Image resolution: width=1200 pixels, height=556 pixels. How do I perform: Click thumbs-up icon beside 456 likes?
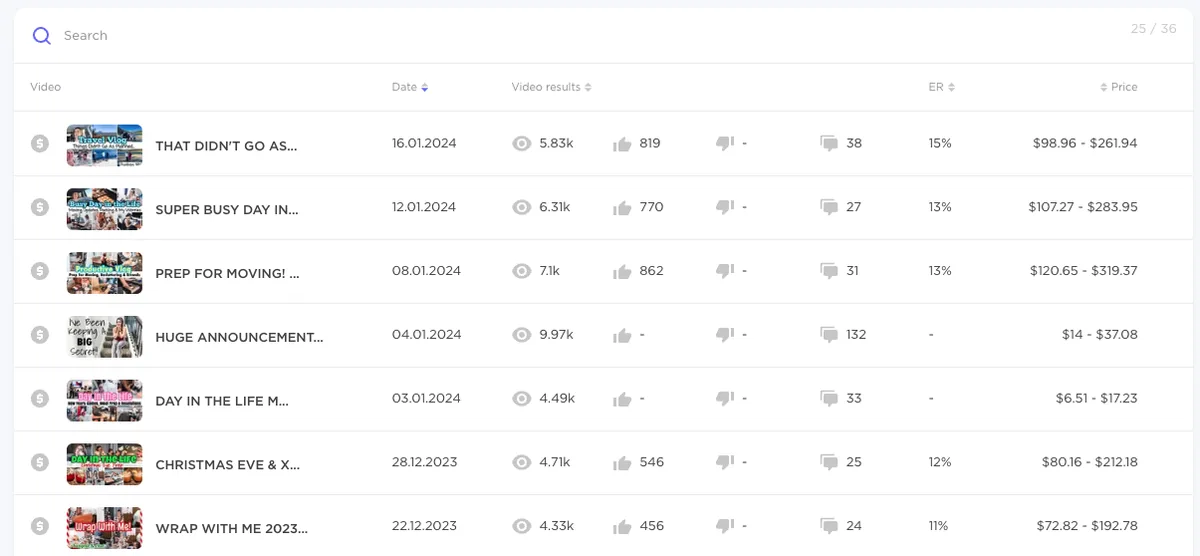pos(622,526)
